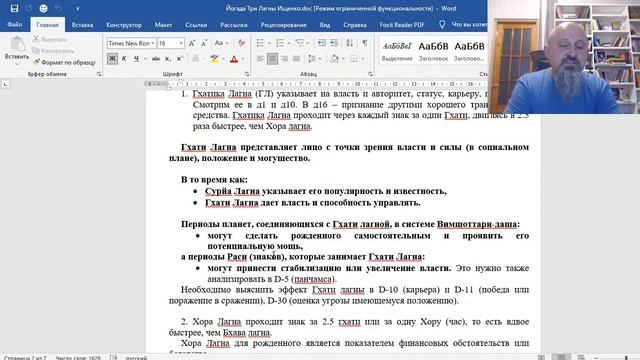This screenshot has height=360, width=640.
Task: Click the paragraph shading paint bucket icon
Action: [334, 59]
